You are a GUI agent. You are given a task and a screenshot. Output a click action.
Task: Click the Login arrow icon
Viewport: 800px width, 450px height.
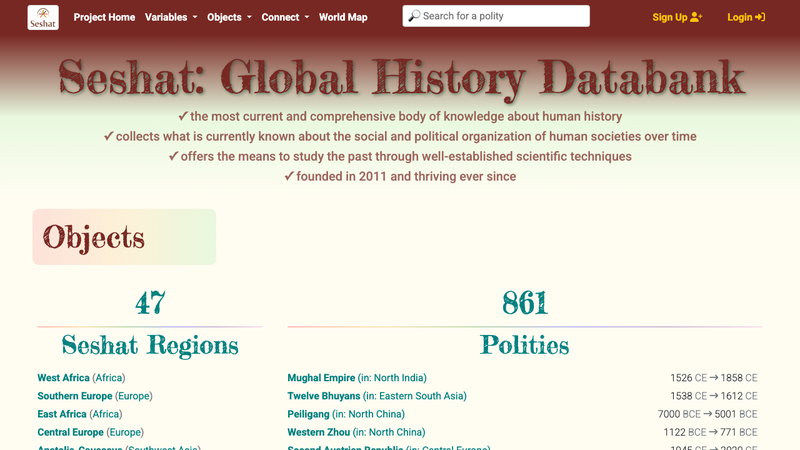coord(760,17)
